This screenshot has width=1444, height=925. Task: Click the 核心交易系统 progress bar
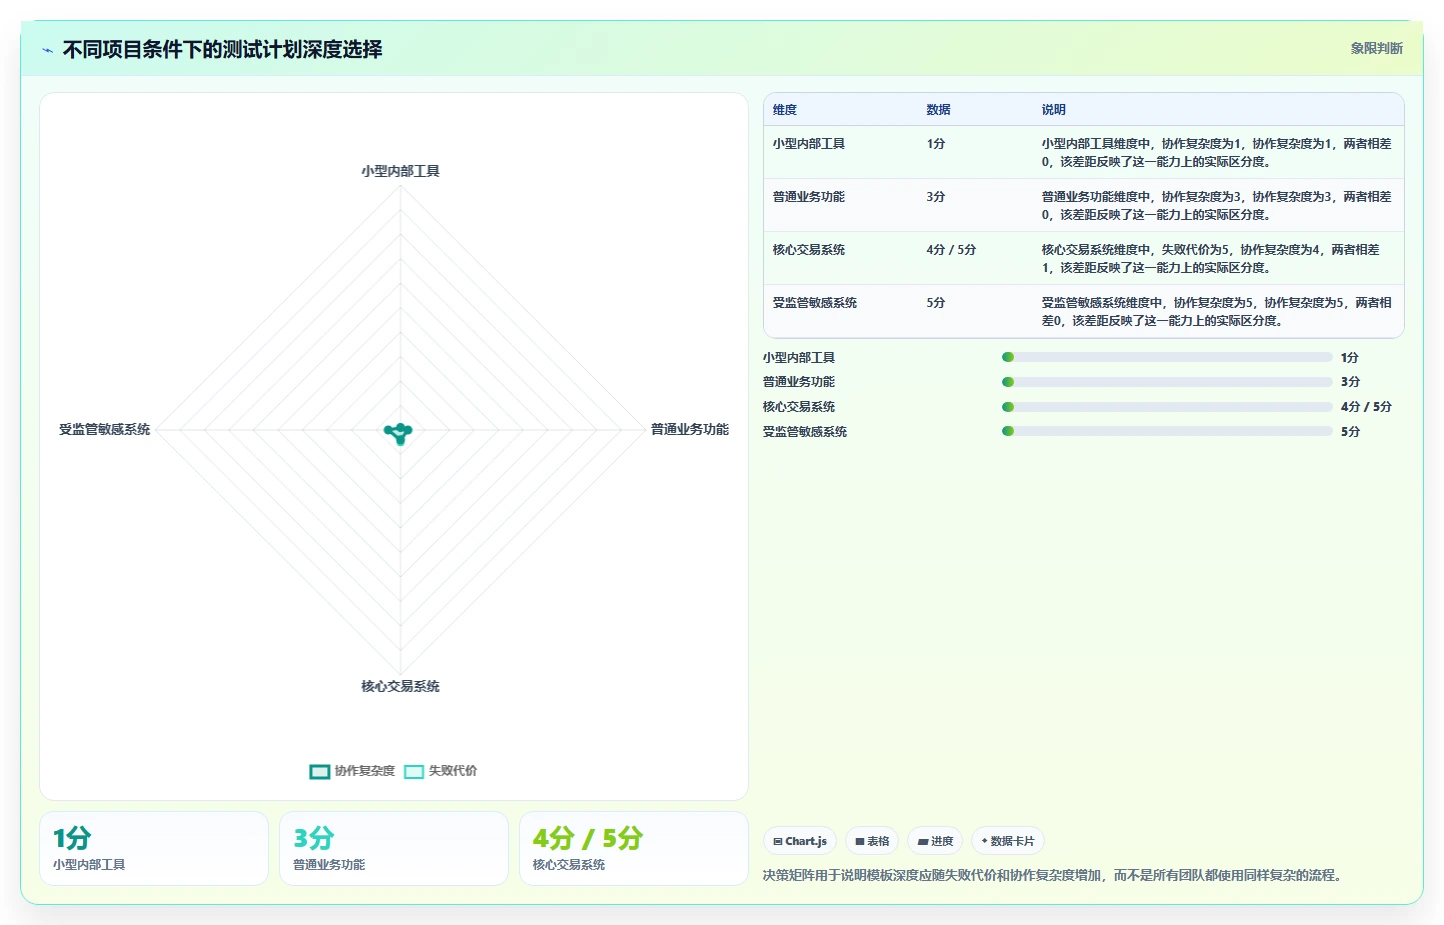1167,407
